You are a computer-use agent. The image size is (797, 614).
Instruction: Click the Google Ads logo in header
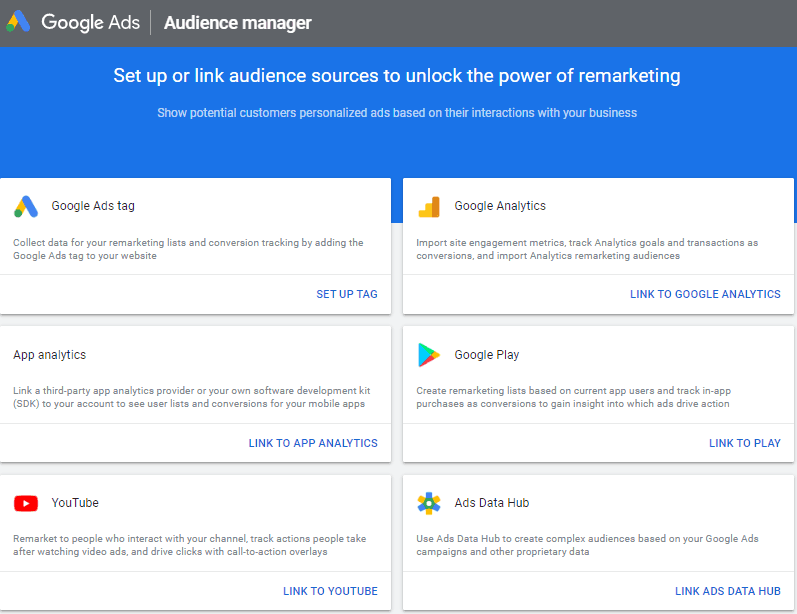pos(18,21)
